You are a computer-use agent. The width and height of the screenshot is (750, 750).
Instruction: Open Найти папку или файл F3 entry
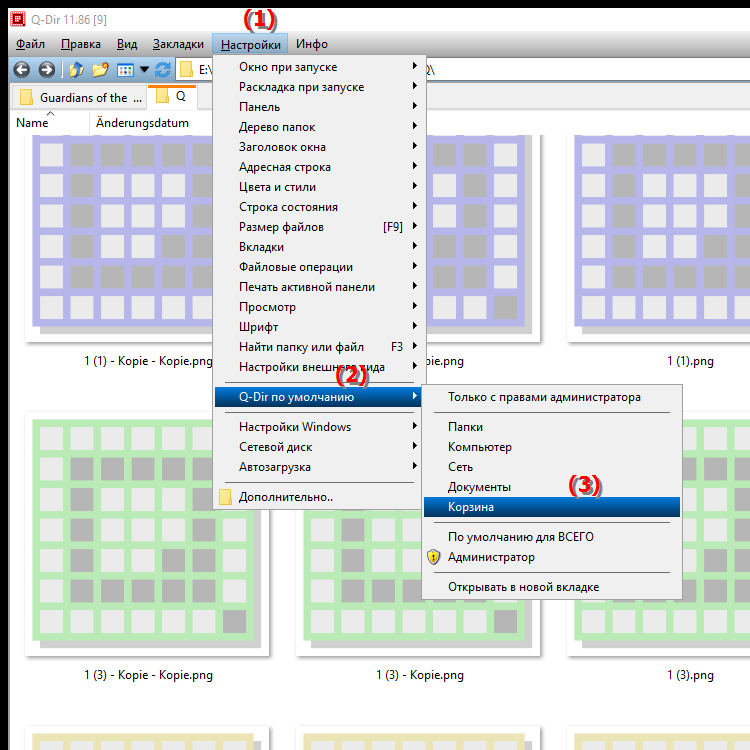(318, 347)
